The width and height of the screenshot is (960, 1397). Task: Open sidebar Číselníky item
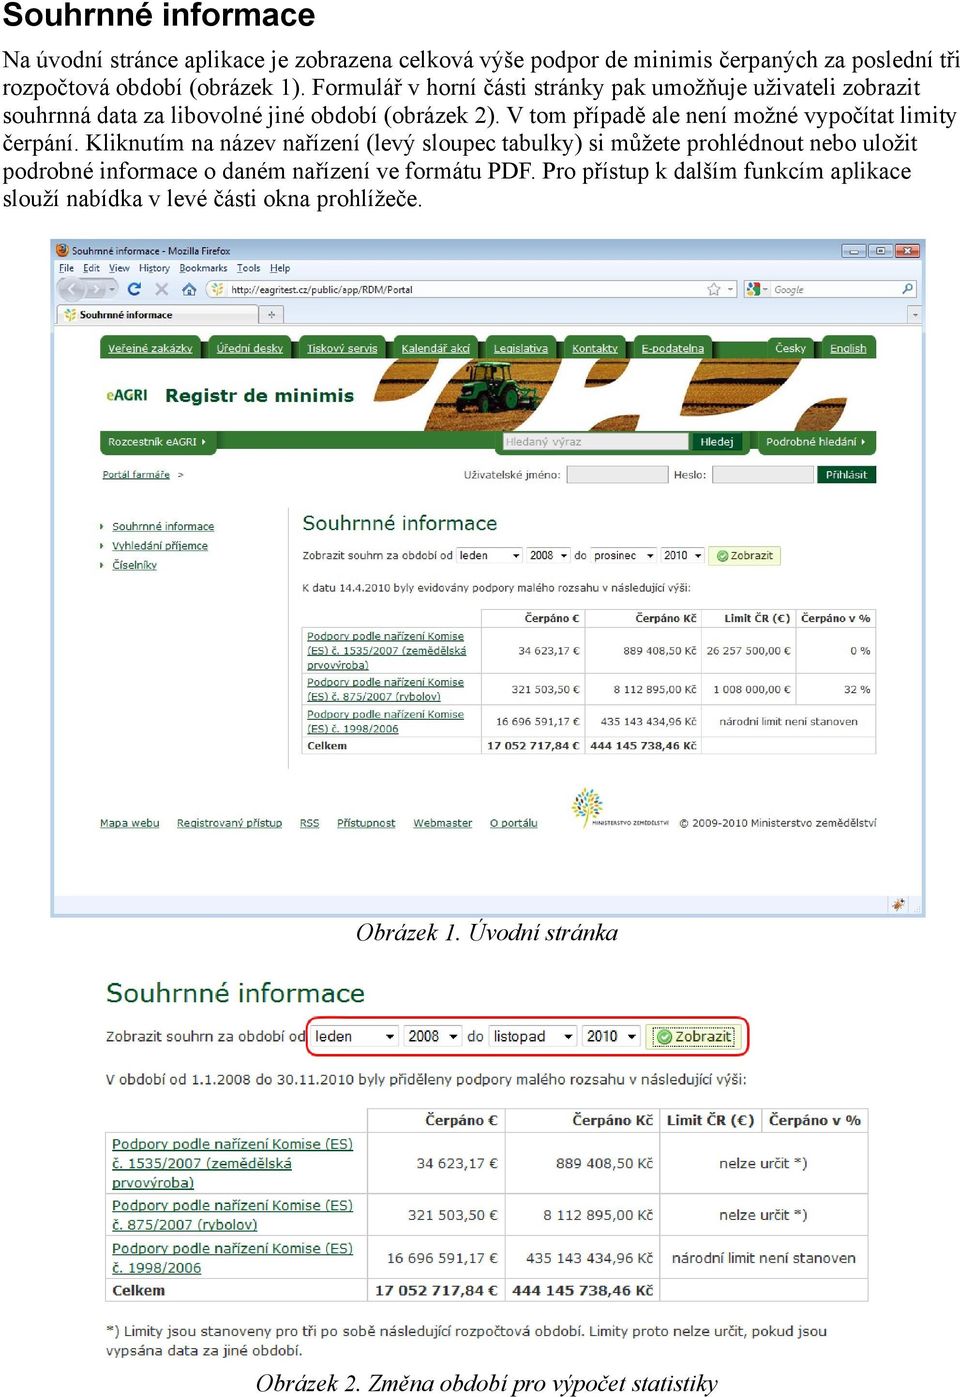pos(134,565)
